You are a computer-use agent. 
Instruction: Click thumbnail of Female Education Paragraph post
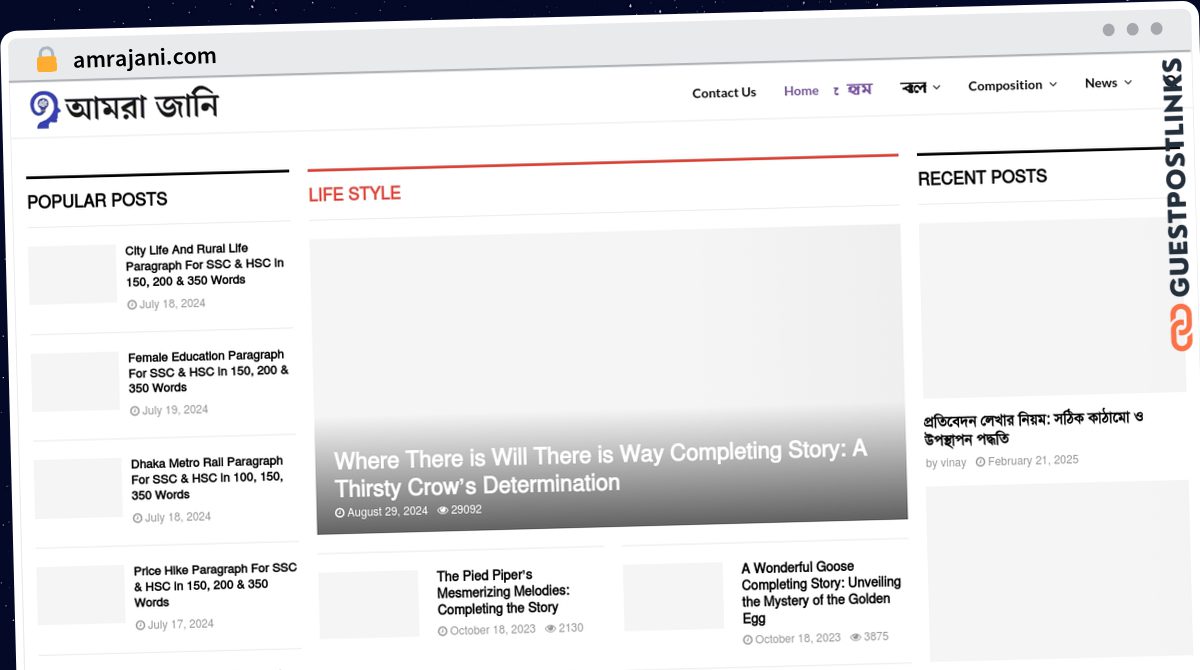[75, 382]
